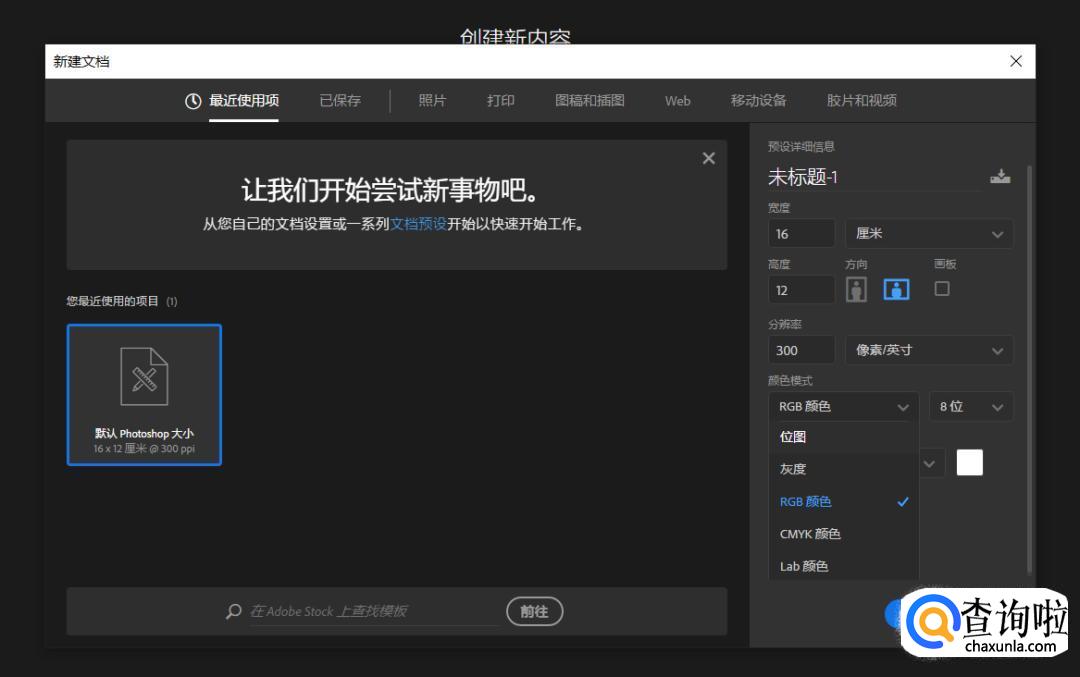This screenshot has width=1080, height=677.
Task: Open the 胶片和视频 presets tab
Action: (x=862, y=101)
